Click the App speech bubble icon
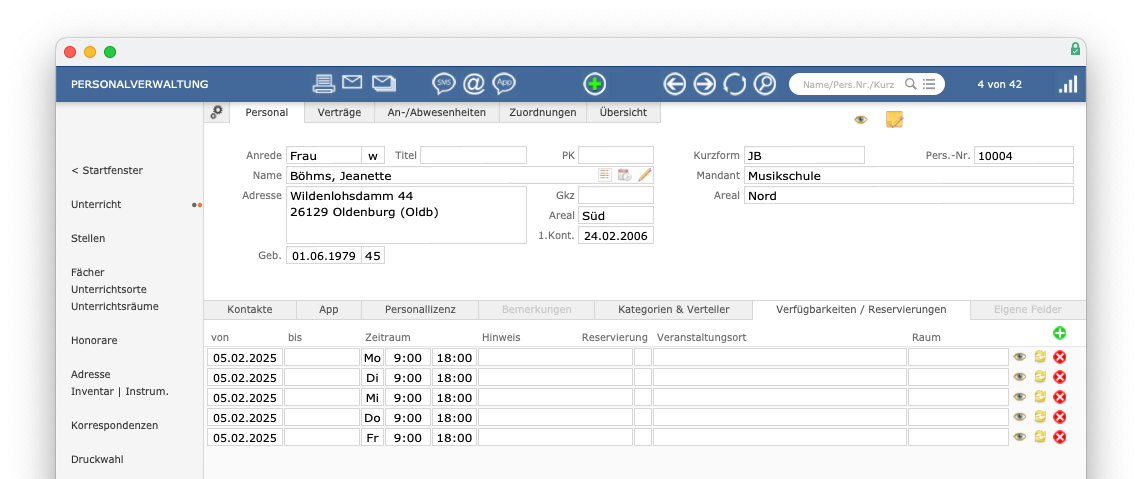 pos(504,84)
